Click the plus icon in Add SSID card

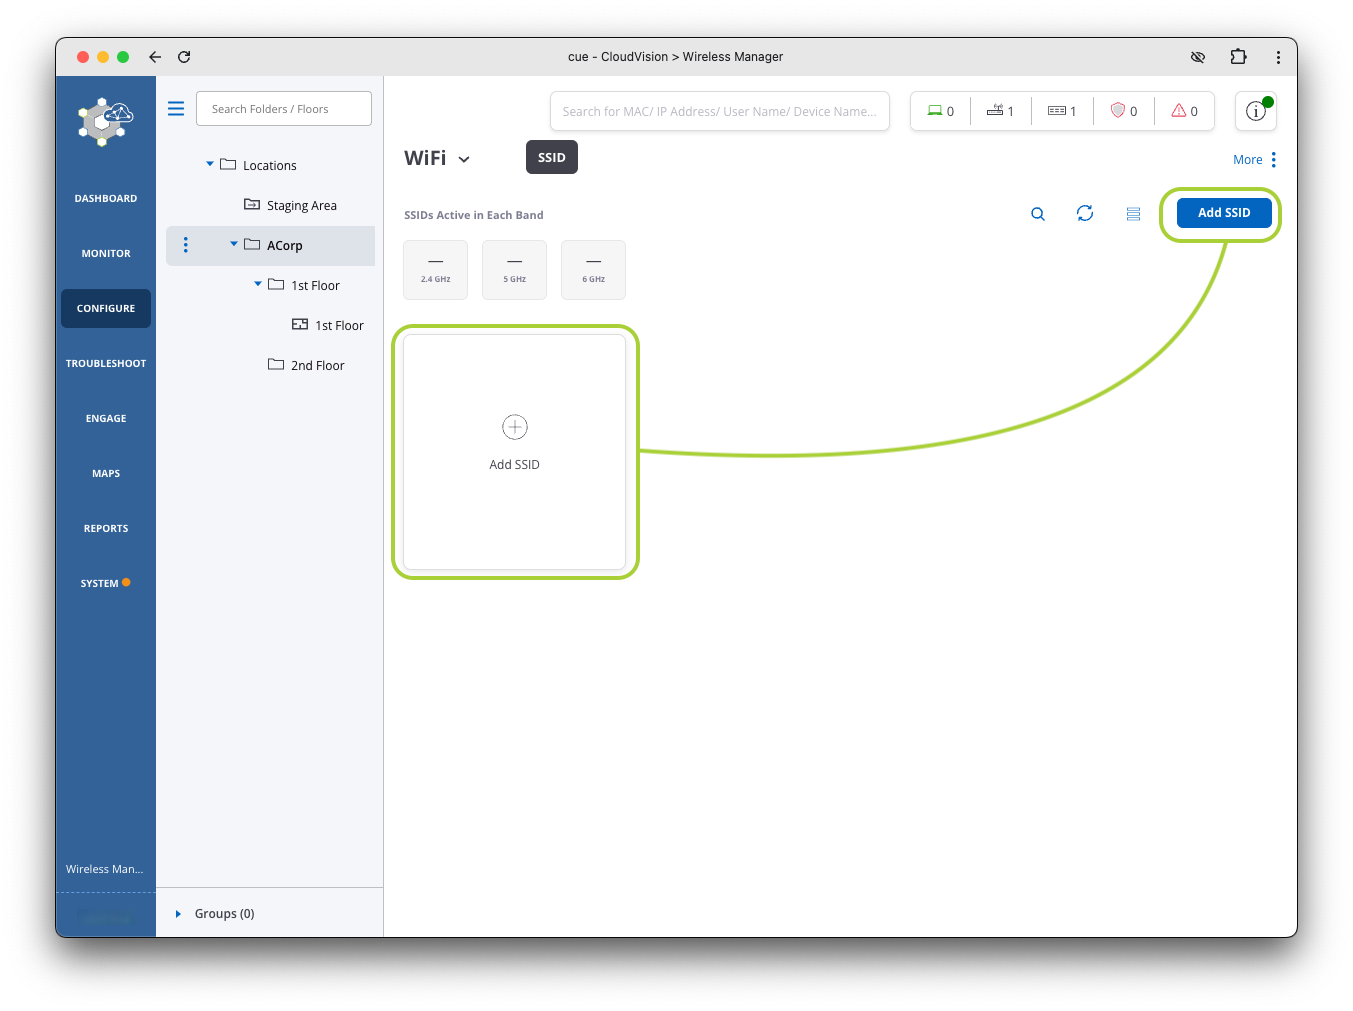click(514, 428)
